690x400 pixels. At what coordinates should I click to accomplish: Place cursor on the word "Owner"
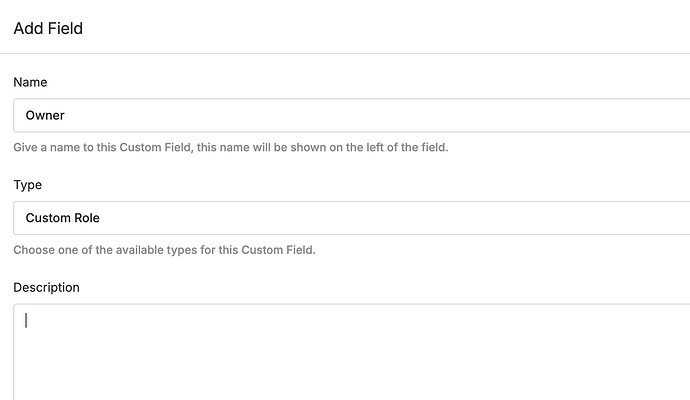click(x=45, y=115)
